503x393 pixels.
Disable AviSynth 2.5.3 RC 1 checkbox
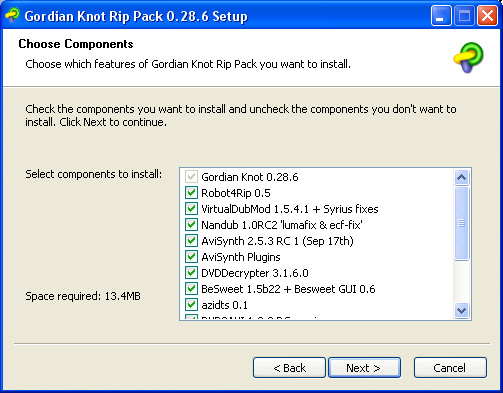(191, 240)
